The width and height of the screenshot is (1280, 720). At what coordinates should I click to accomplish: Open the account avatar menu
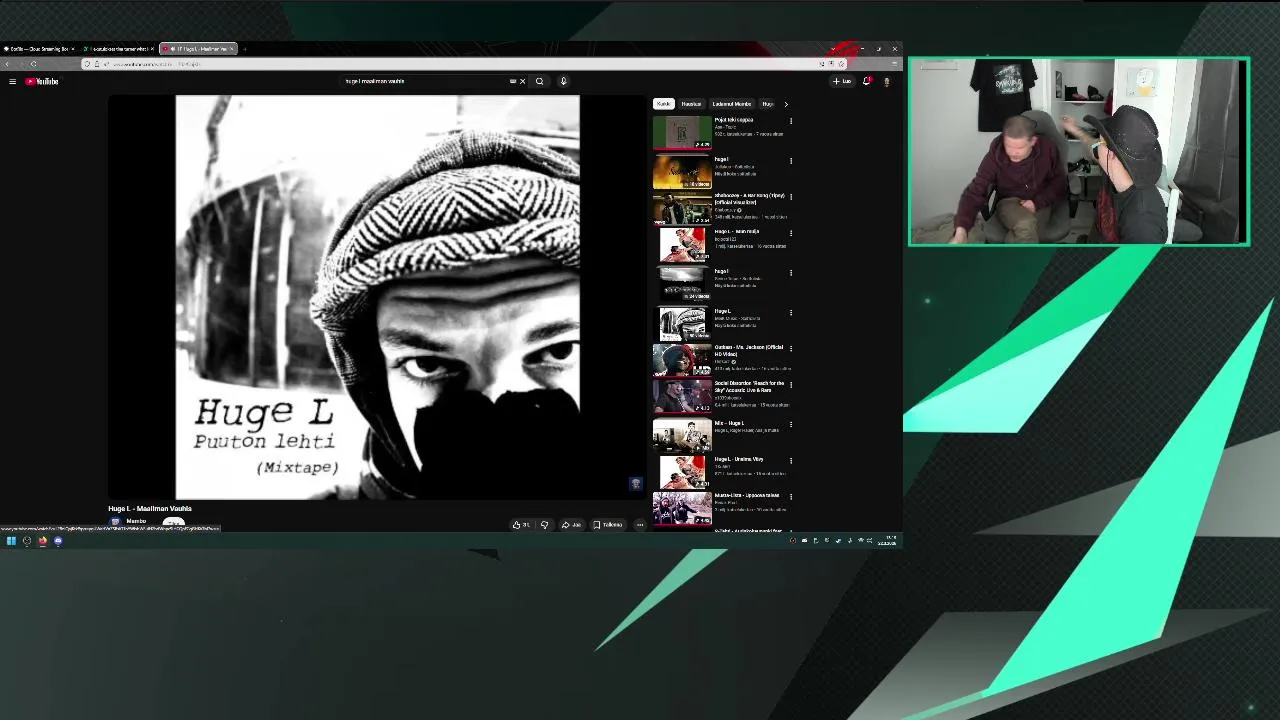[886, 81]
